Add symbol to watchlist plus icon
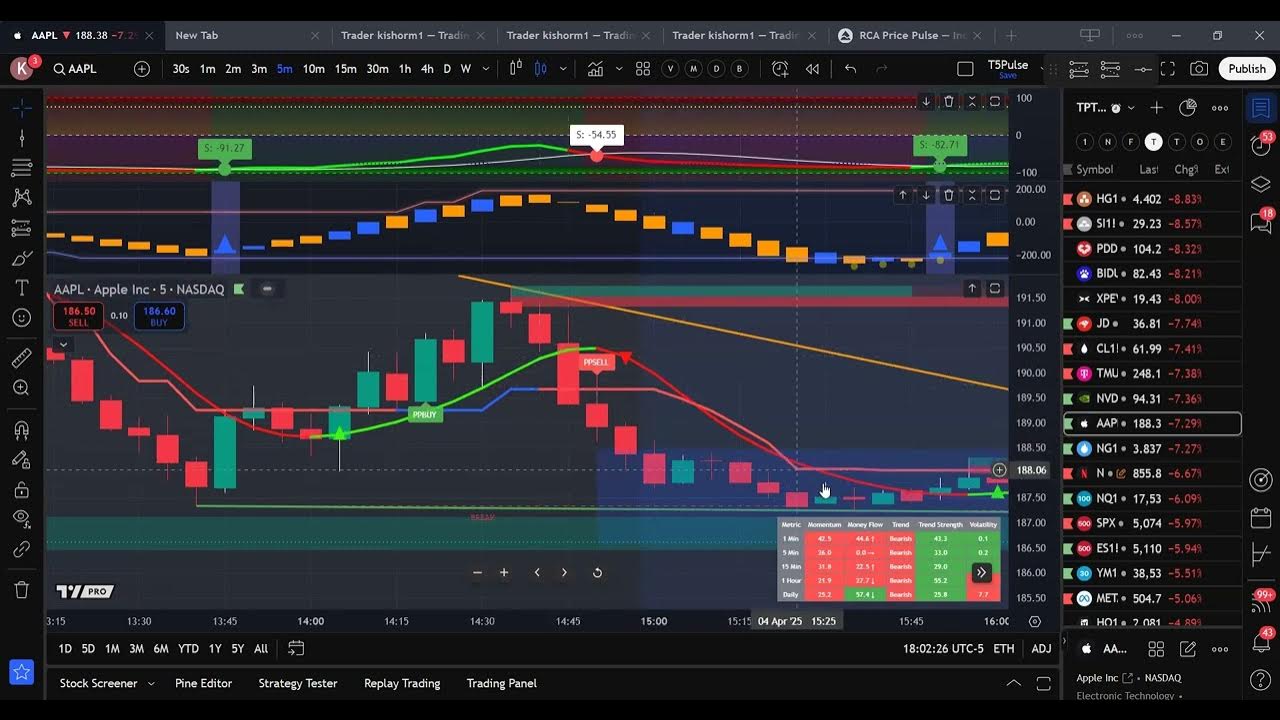Viewport: 1280px width, 720px height. tap(1157, 108)
